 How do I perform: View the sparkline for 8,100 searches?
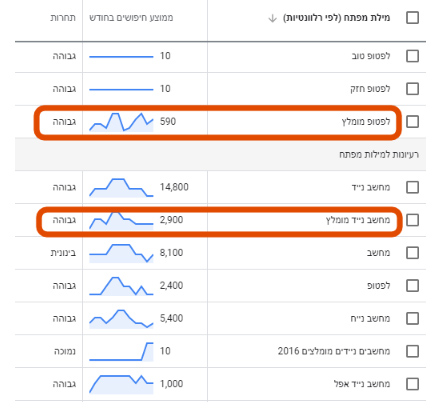point(121,253)
